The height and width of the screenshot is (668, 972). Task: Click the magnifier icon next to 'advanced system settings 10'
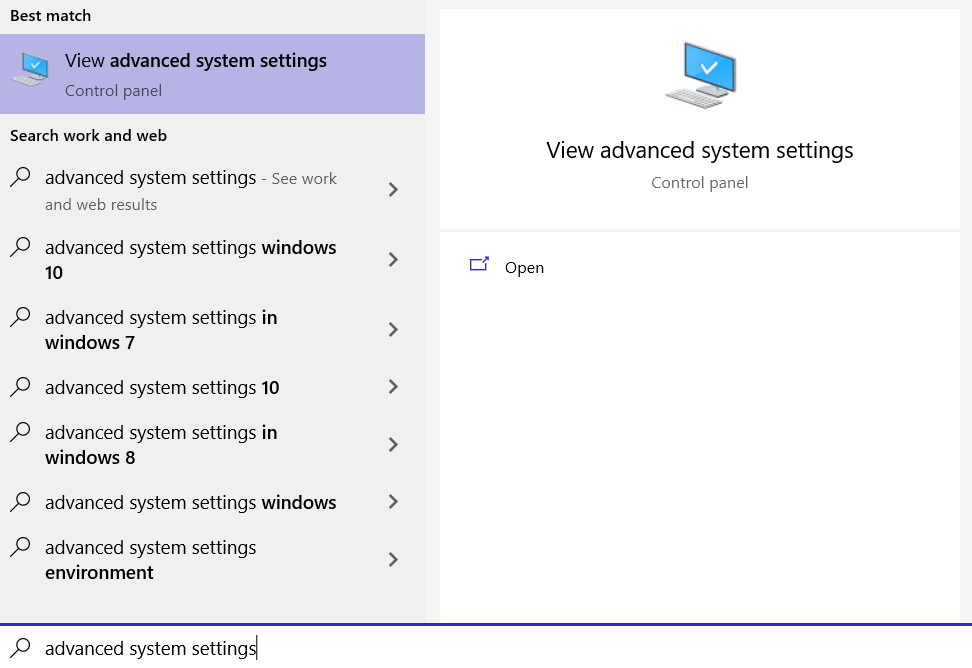[x=20, y=387]
